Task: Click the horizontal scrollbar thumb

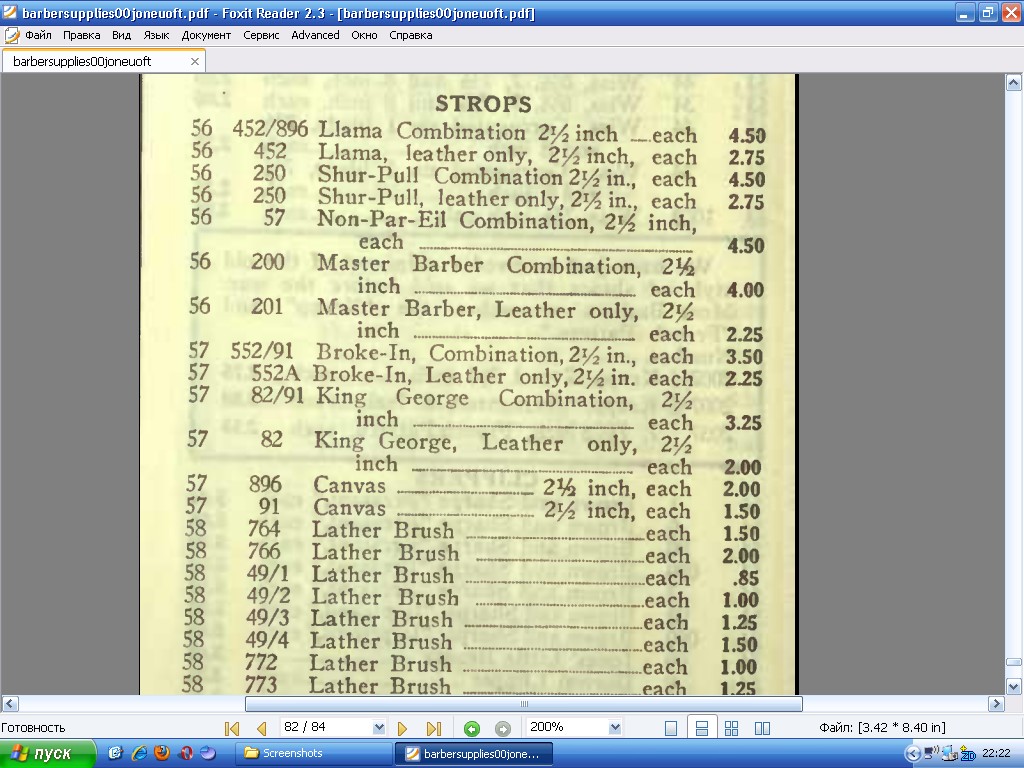Action: click(x=523, y=704)
